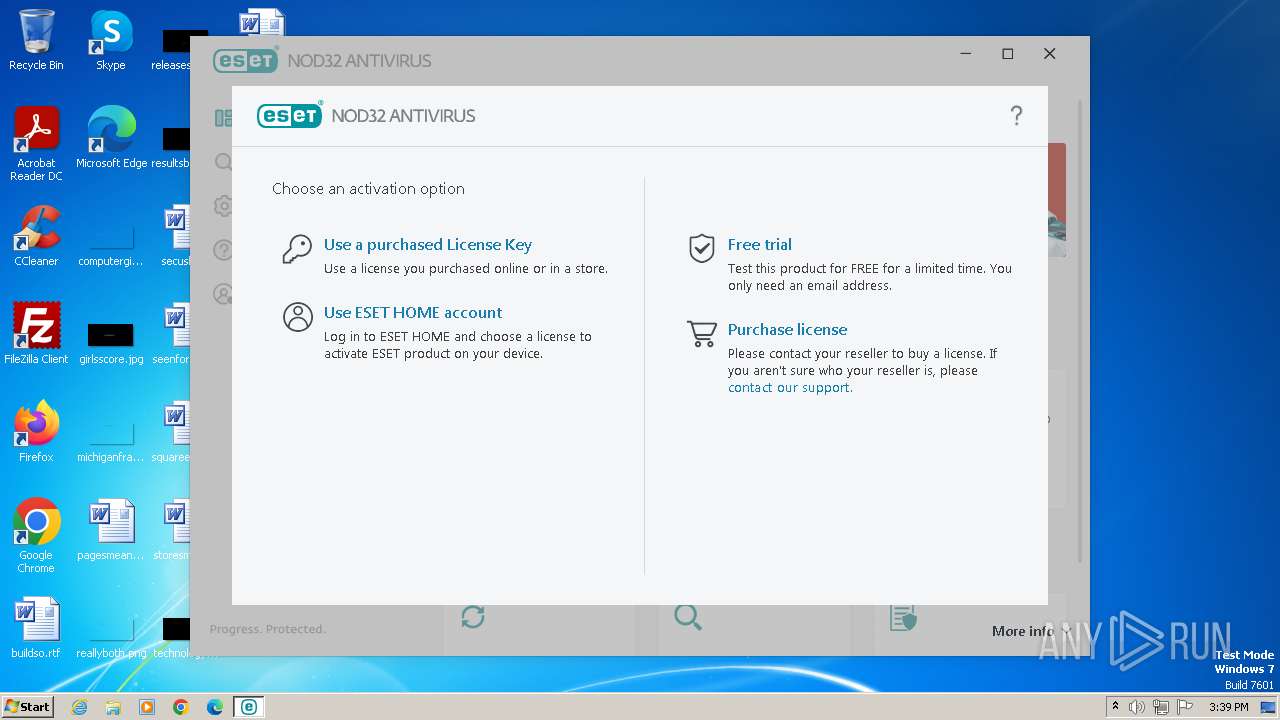Screen dimensions: 1280x720
Task: Click the ESET window vertical scrollbar
Action: coord(1080,330)
